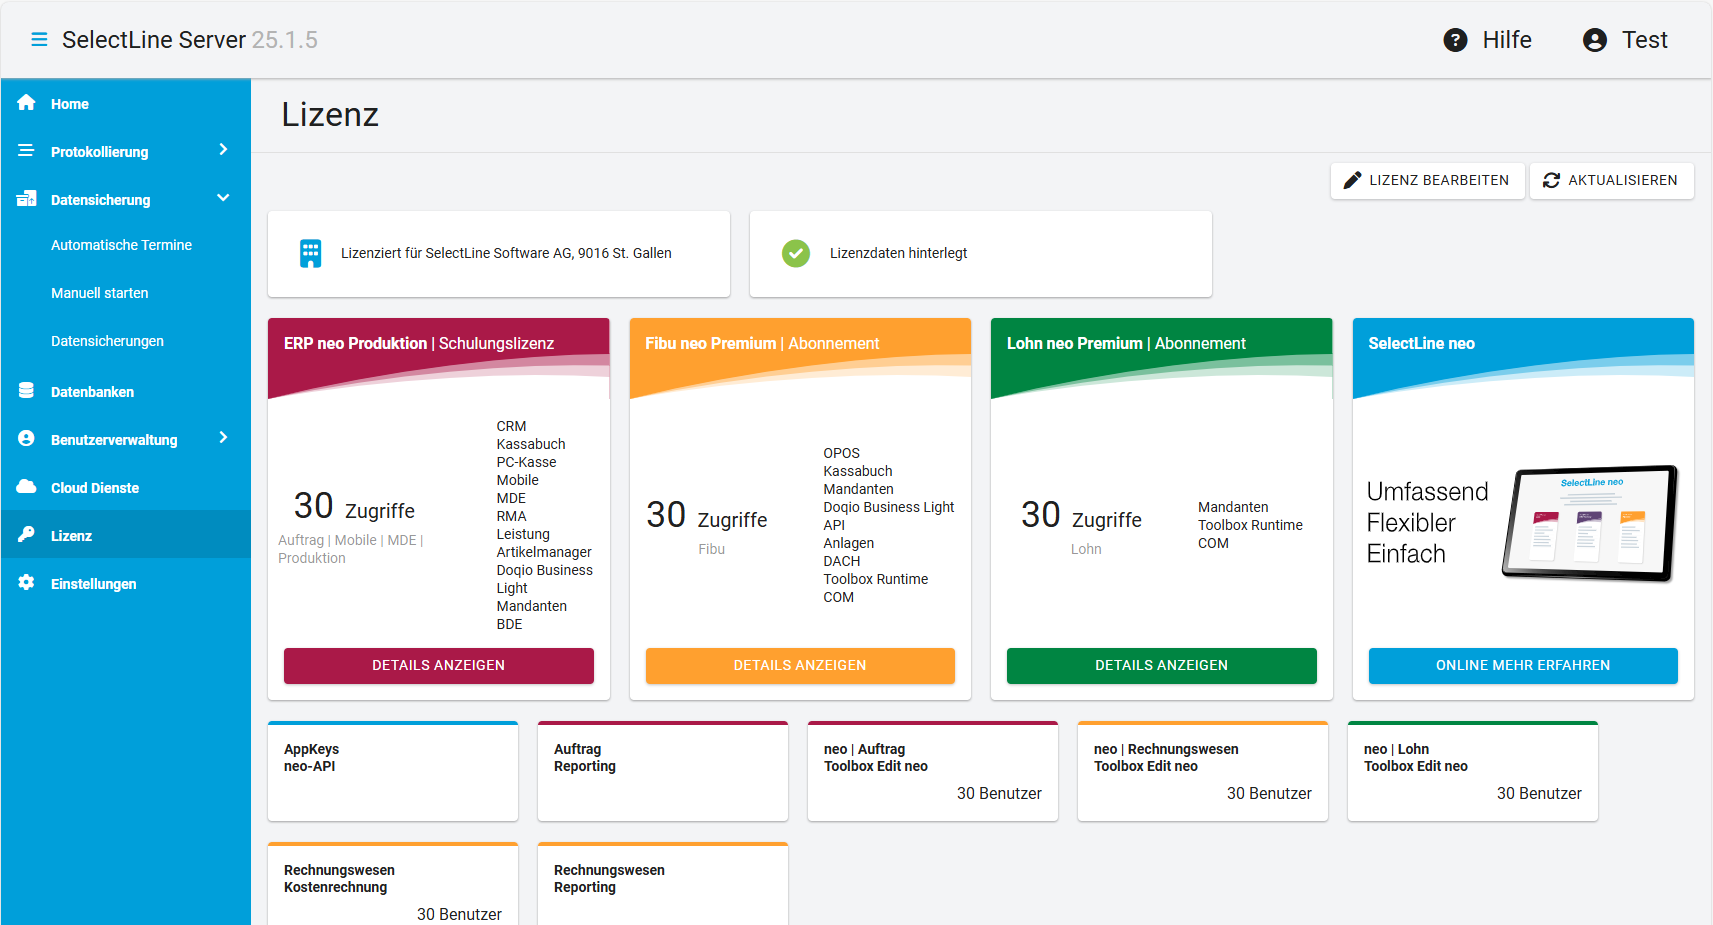The height and width of the screenshot is (925, 1713).
Task: Click the SelectLine neo tablet image
Action: coord(1589,523)
